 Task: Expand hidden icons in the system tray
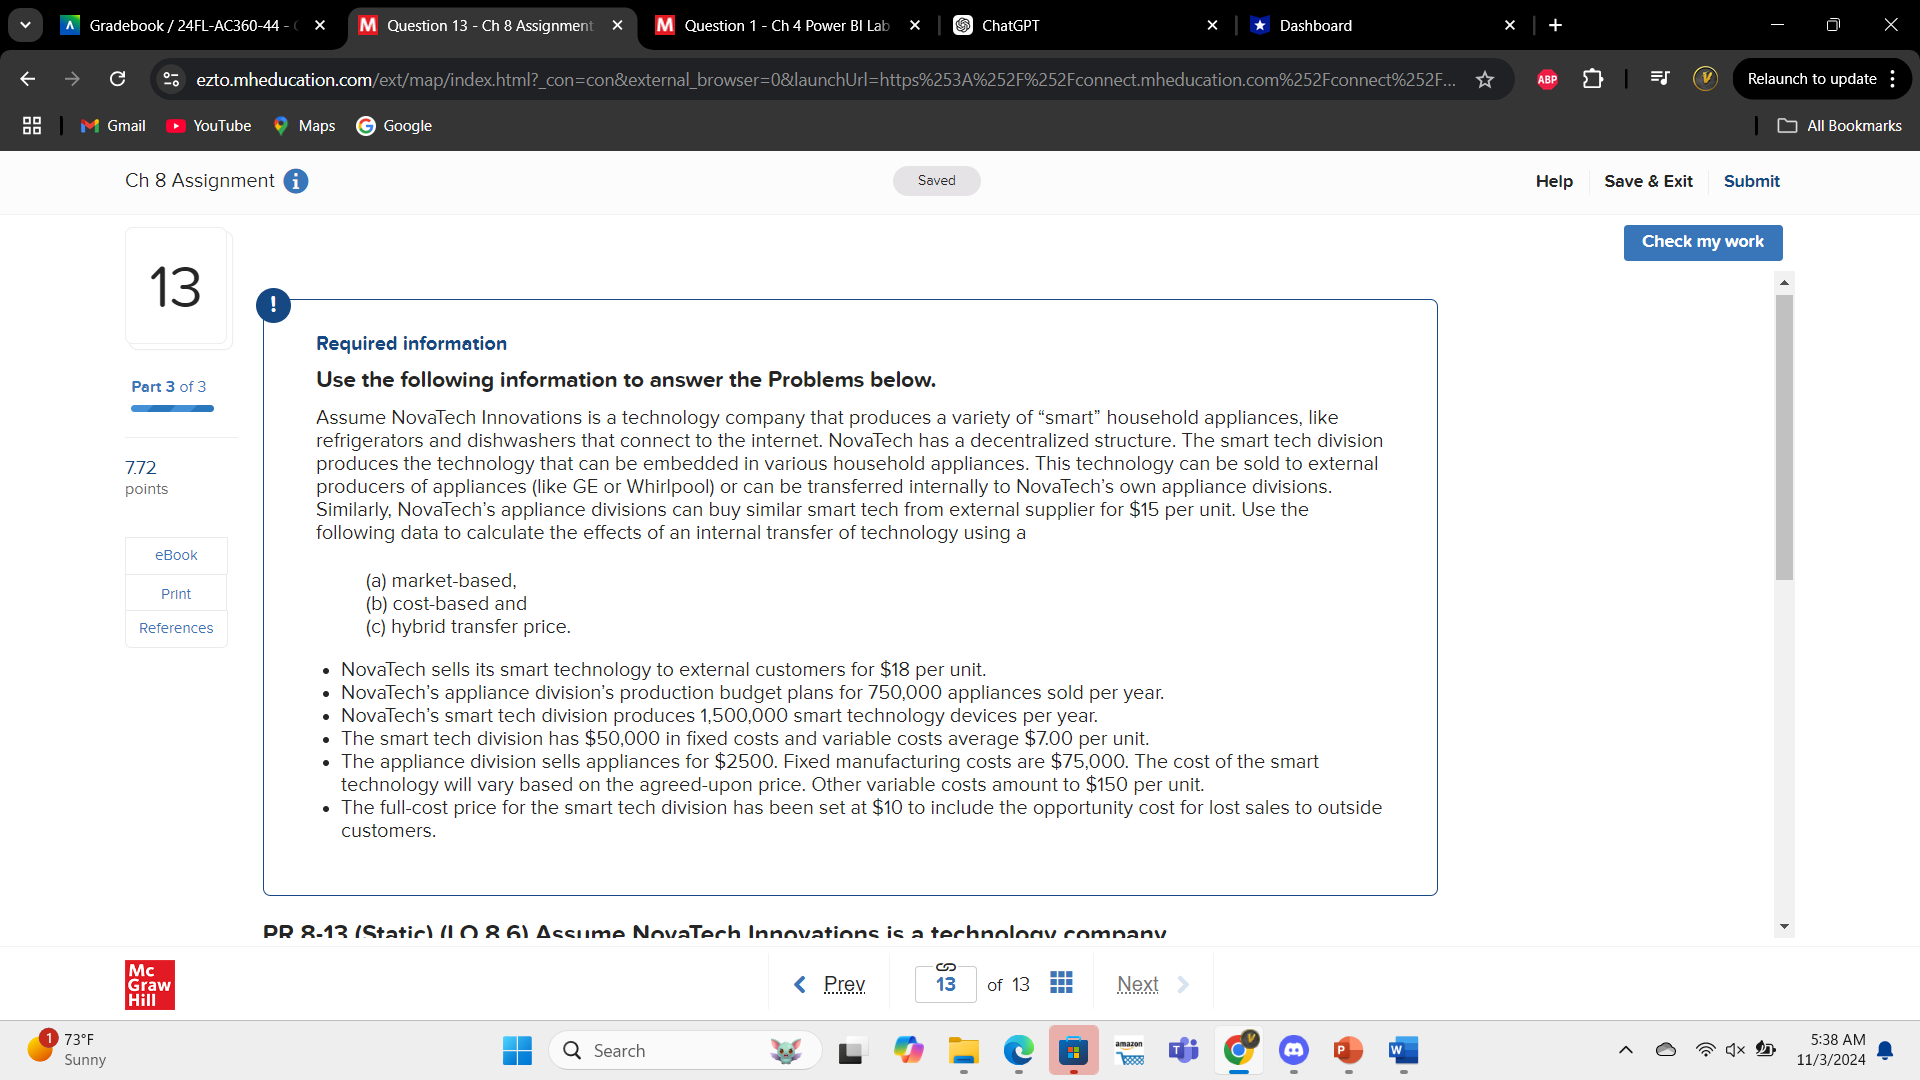[x=1625, y=1050]
